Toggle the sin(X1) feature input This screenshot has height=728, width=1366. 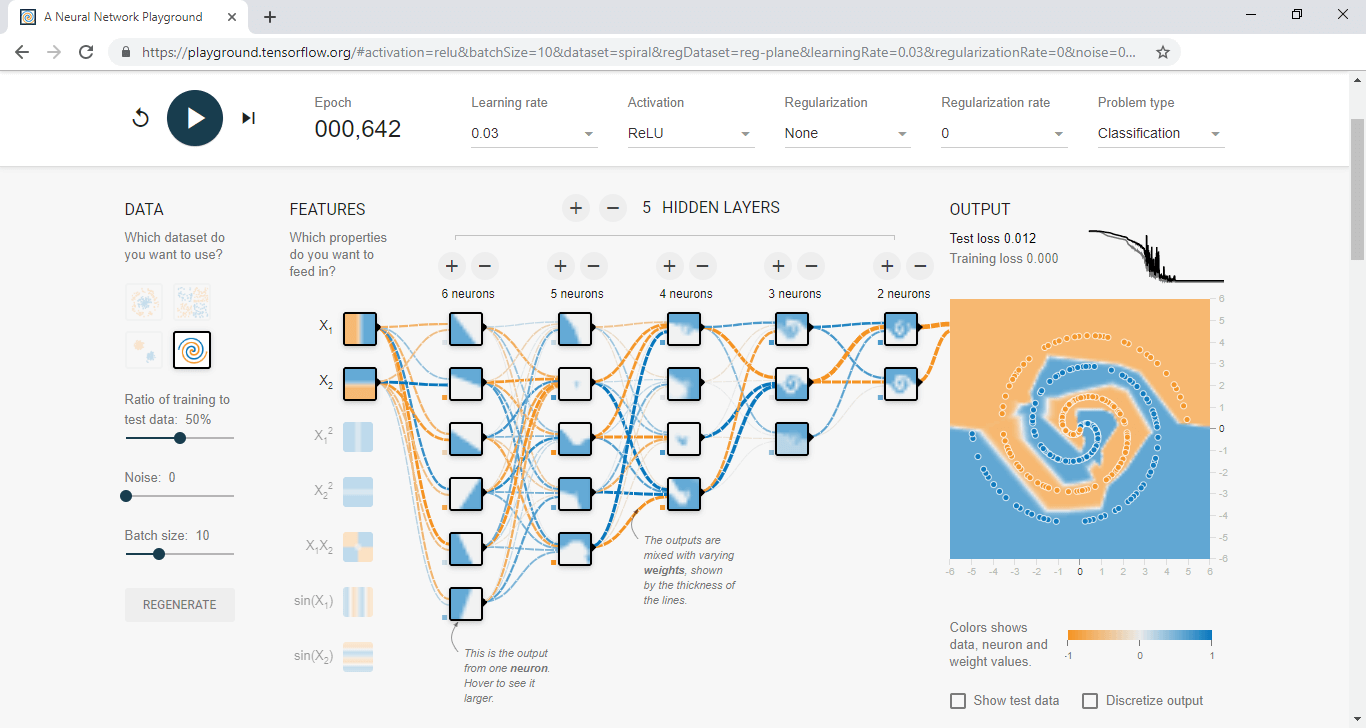click(x=358, y=601)
